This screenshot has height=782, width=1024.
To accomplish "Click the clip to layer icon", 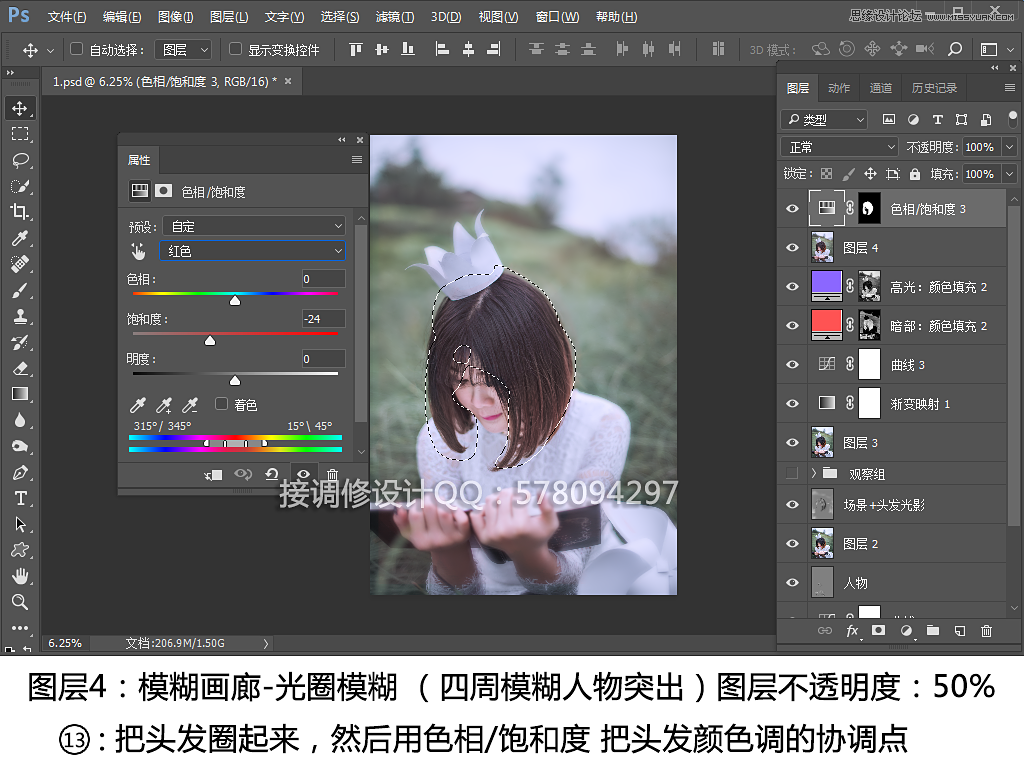I will (213, 475).
